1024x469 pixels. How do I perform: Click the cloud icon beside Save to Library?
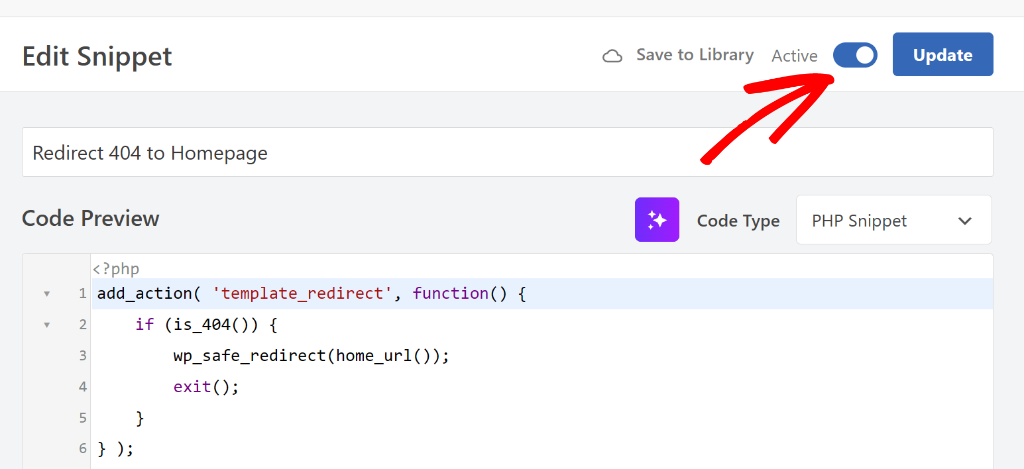(x=612, y=56)
